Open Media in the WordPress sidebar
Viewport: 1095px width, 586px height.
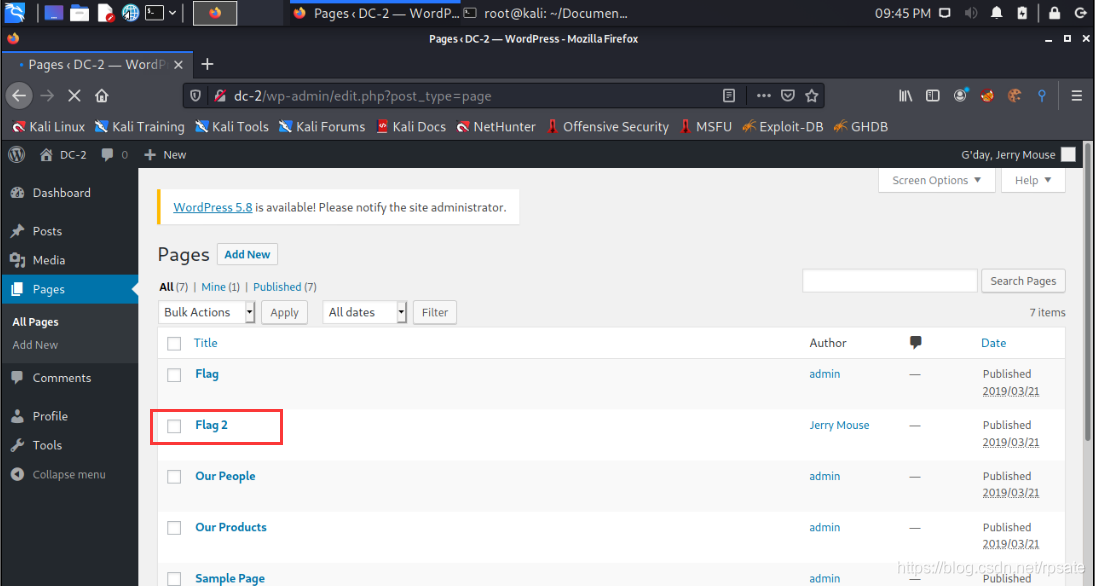(x=69, y=261)
